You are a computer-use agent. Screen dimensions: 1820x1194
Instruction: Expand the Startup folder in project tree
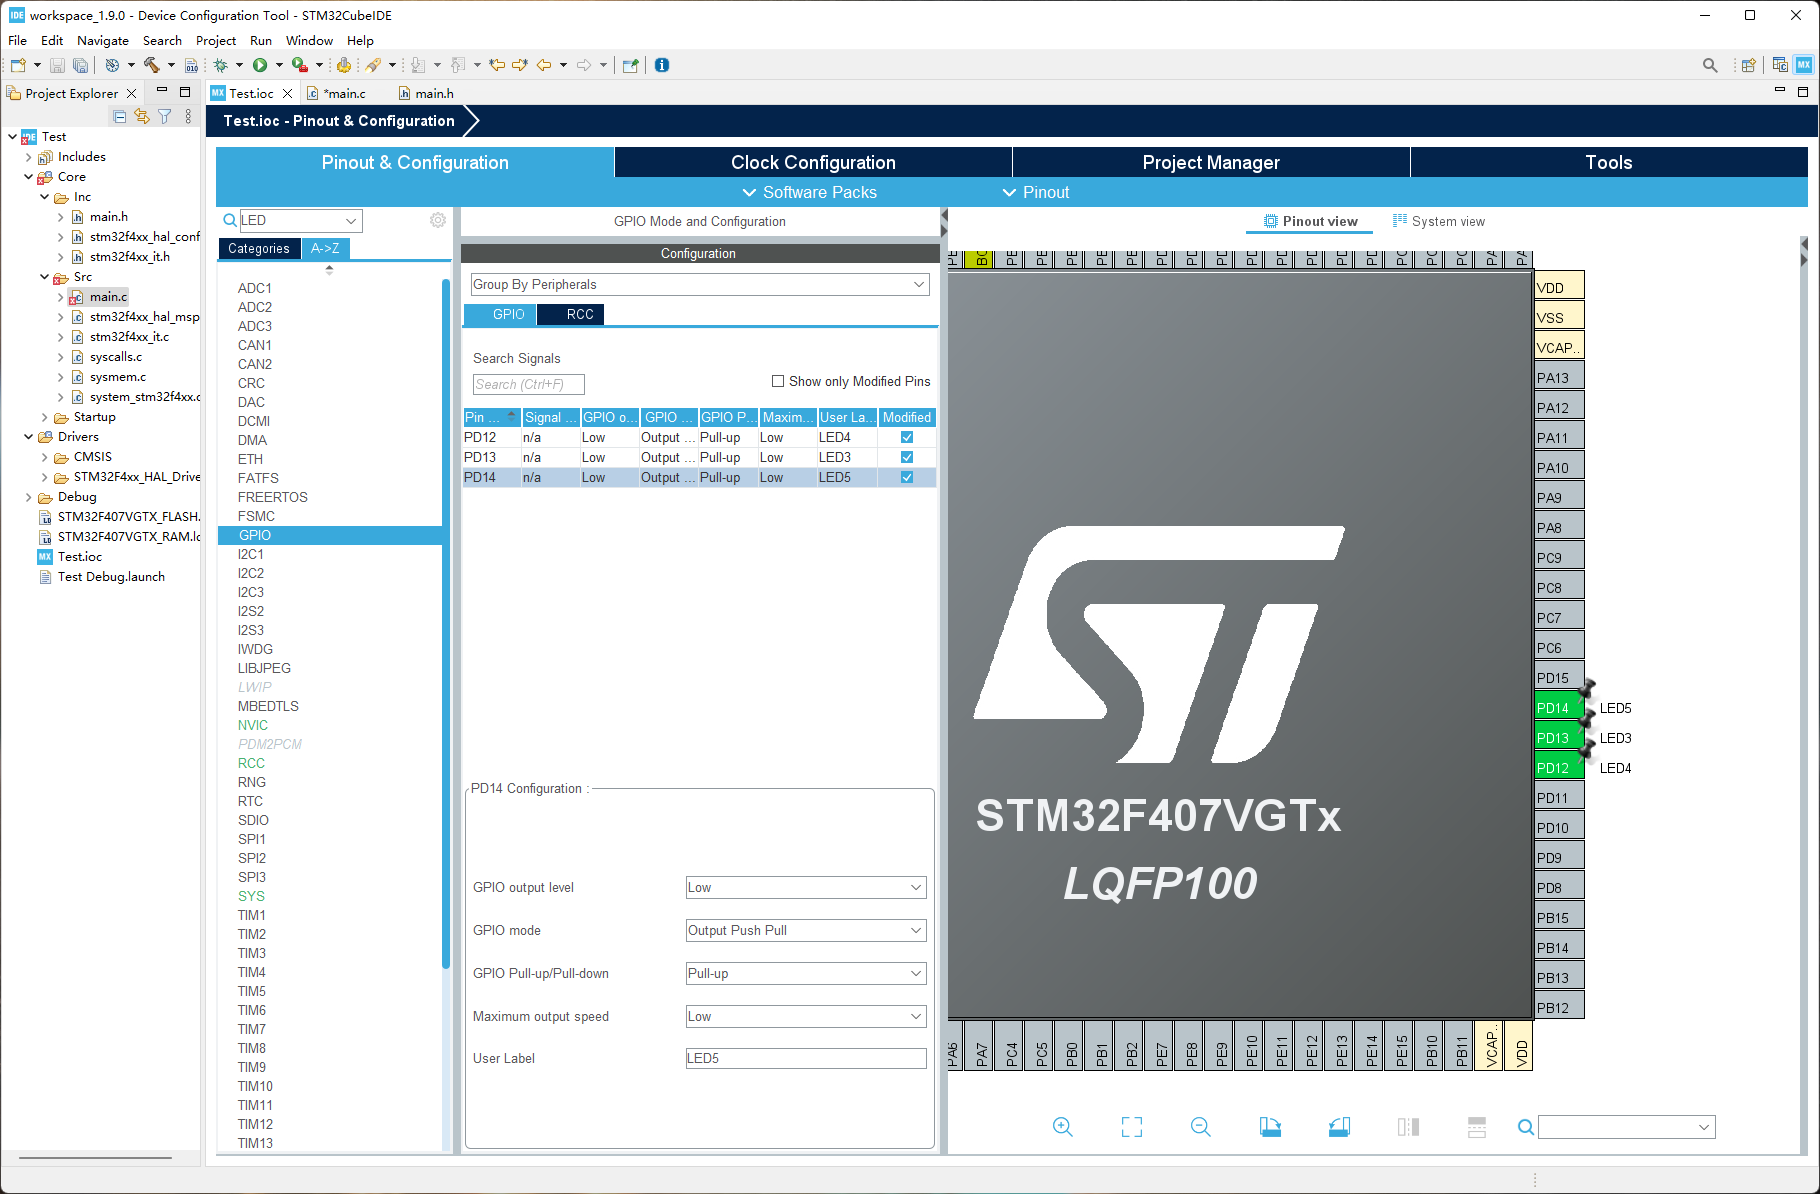point(45,417)
